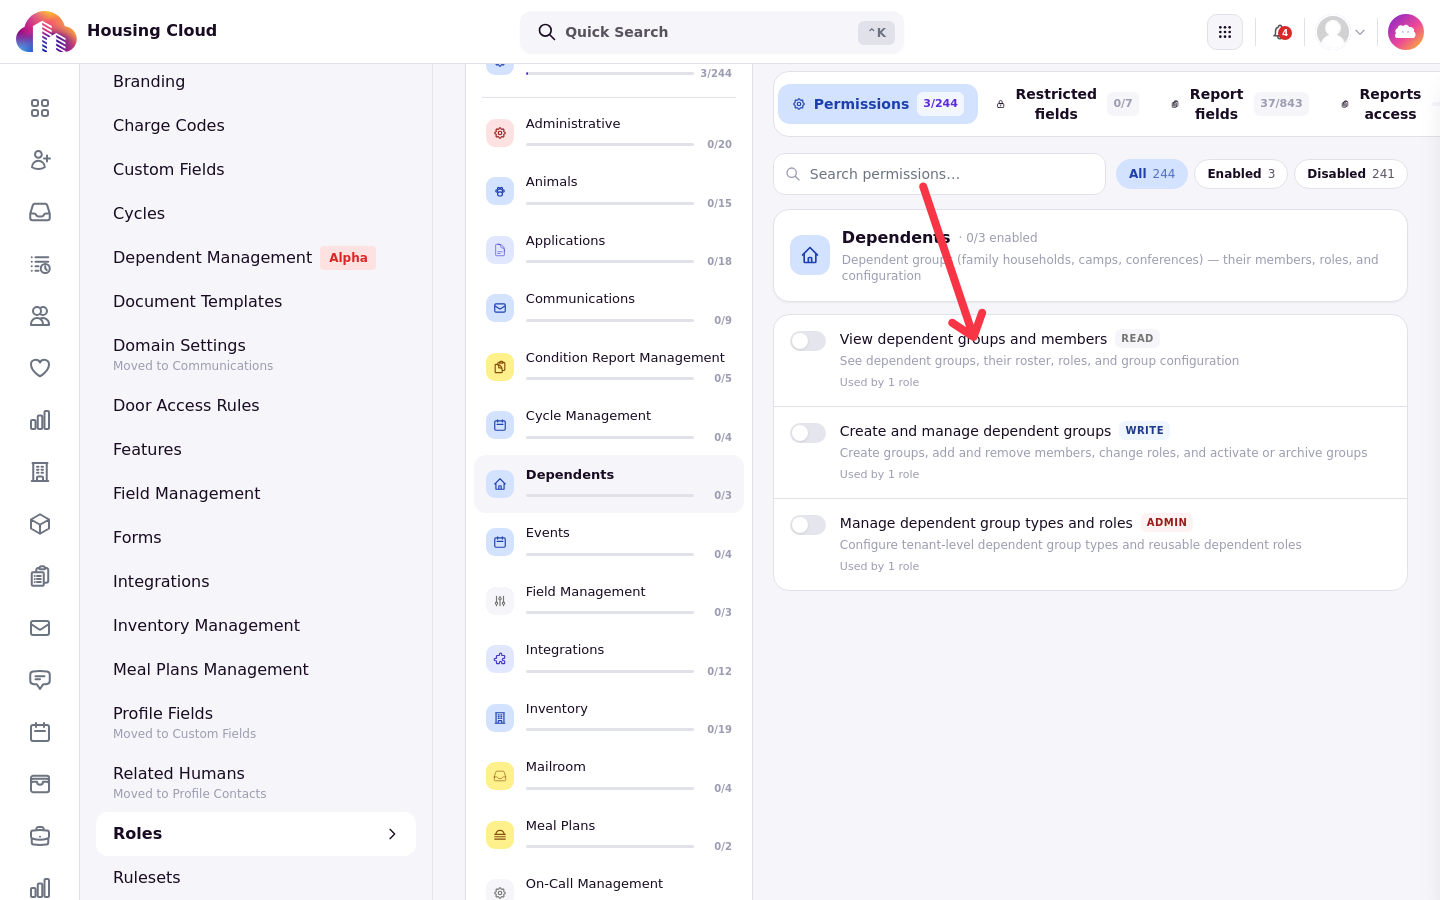Open the heart icon in sidebar
The height and width of the screenshot is (900, 1440).
[40, 368]
